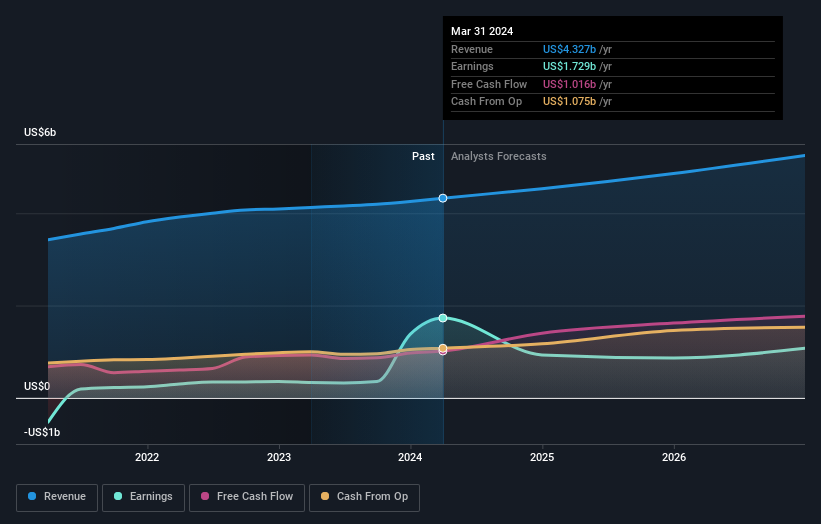Click the blue Revenue data point marker
Screen dimensions: 821x524
[443, 198]
